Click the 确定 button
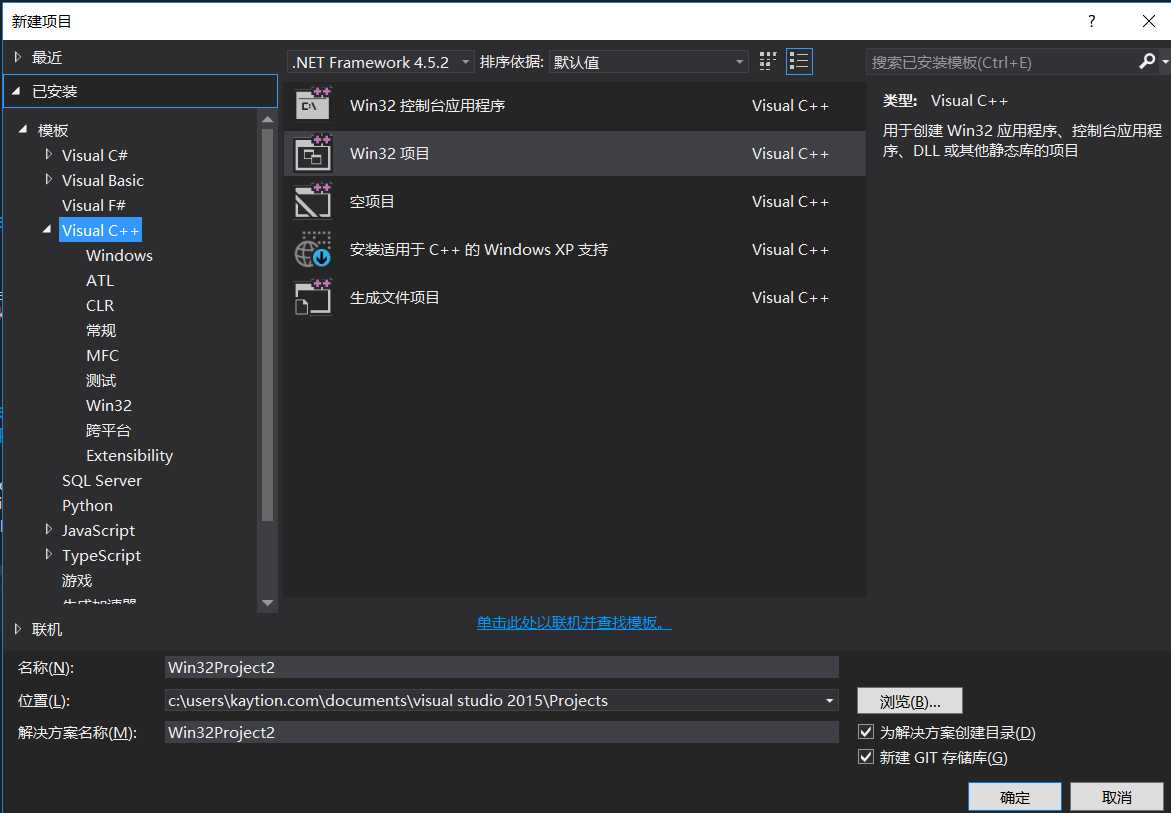This screenshot has width=1171, height=813. point(1014,797)
